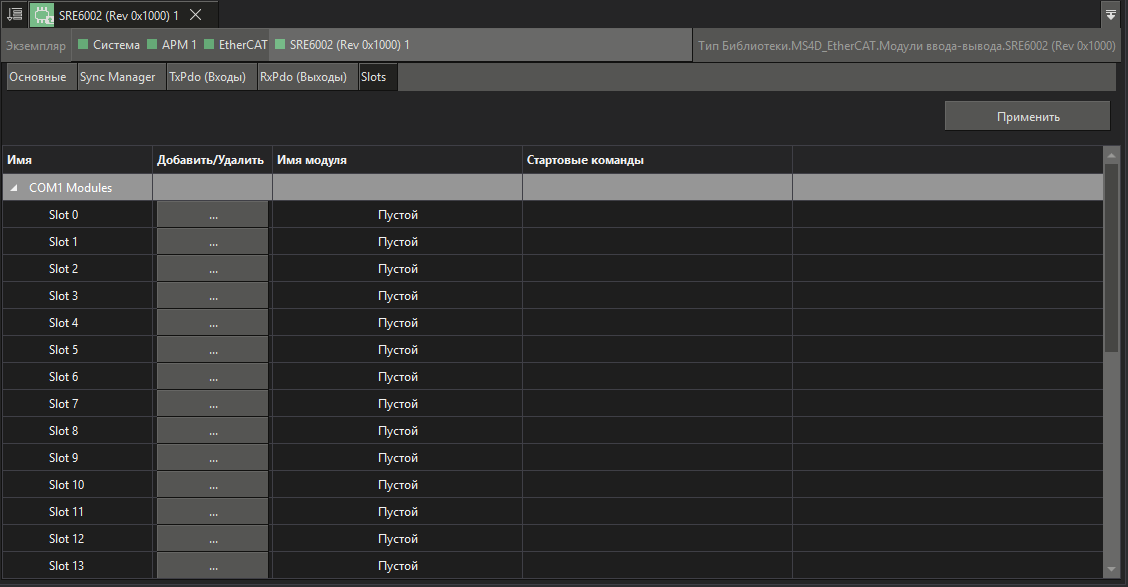Viewport: 1128px width, 587px height.
Task: Select the Slot 2 row name
Action: coord(63,269)
